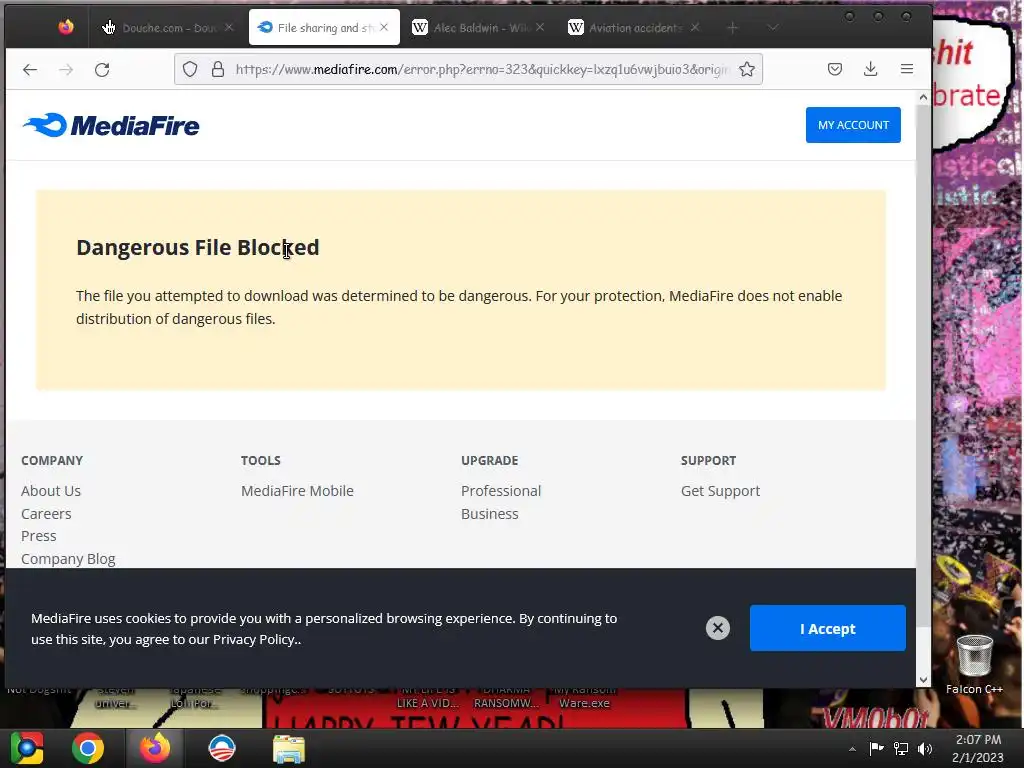Image resolution: width=1024 pixels, height=768 pixels.
Task: Click the network tray icon
Action: click(x=901, y=749)
